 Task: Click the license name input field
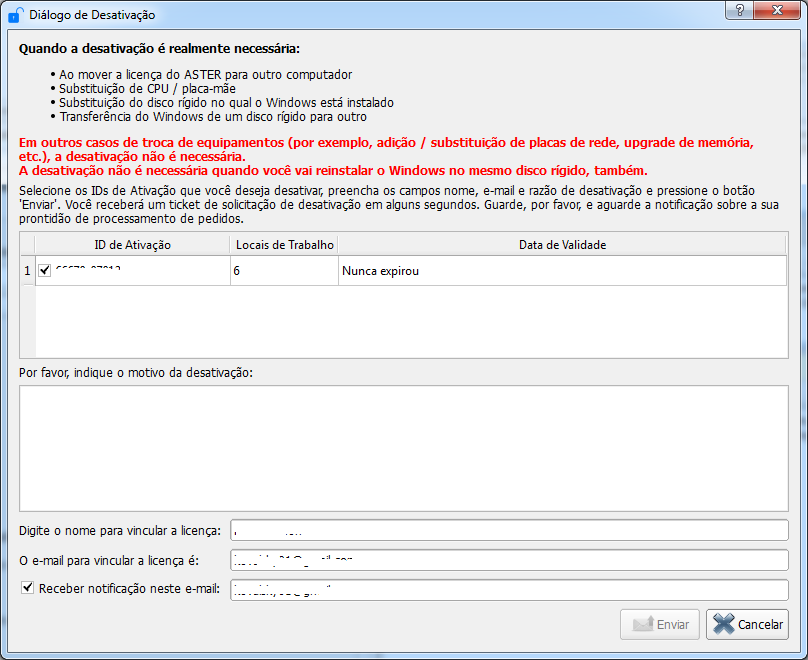coord(509,530)
